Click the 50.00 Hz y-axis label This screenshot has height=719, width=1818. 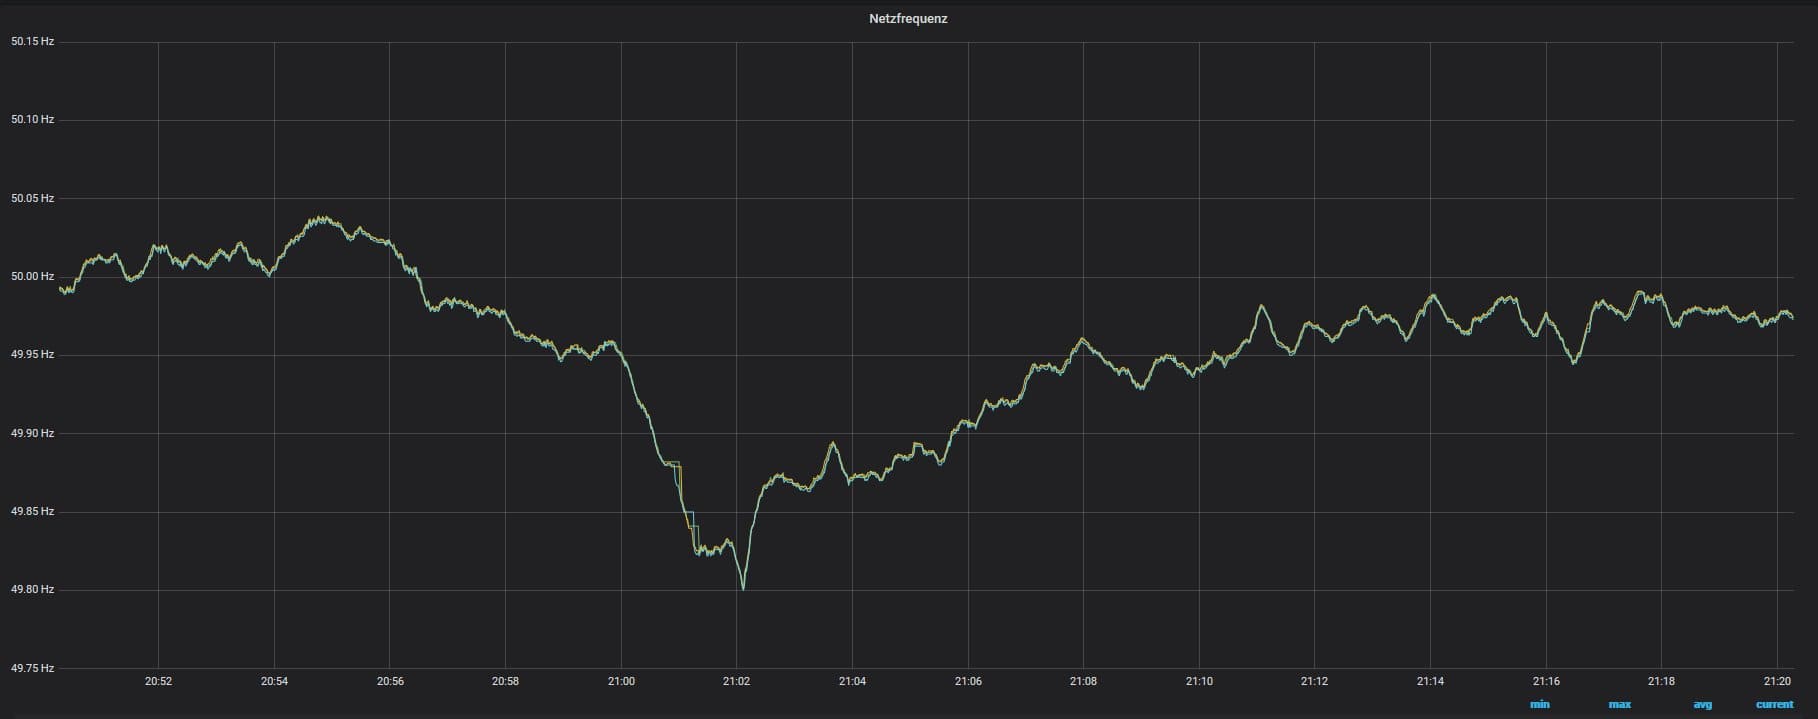(x=32, y=277)
